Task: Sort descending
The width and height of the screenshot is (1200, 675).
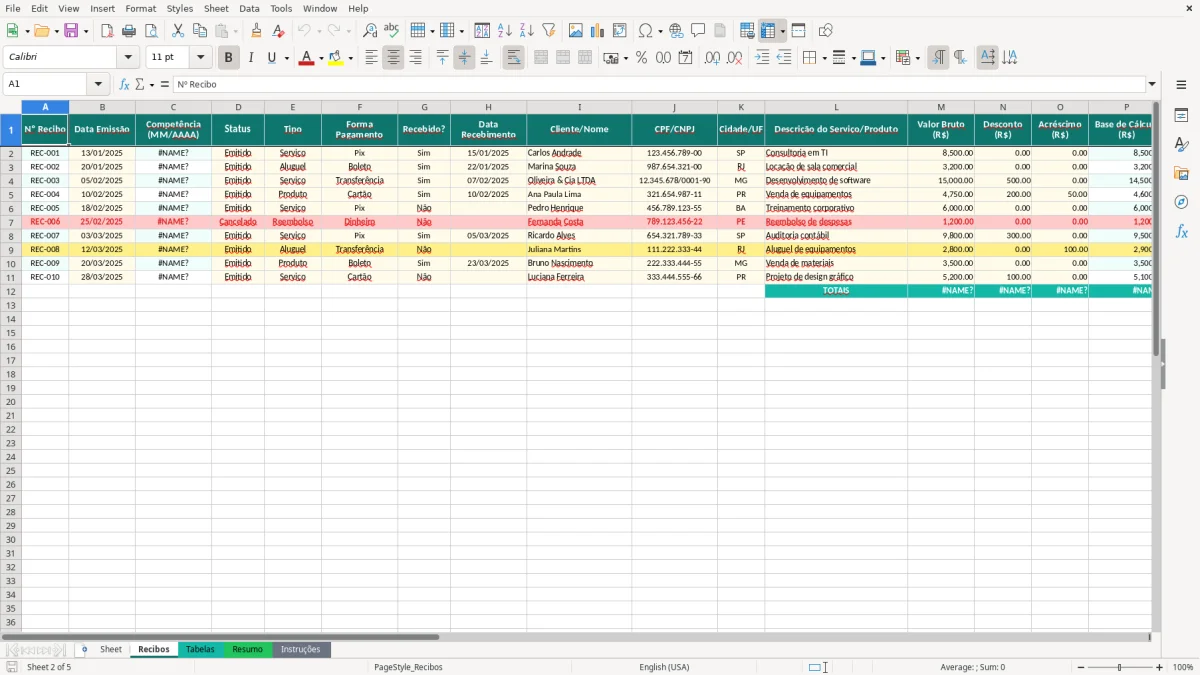Action: [526, 31]
